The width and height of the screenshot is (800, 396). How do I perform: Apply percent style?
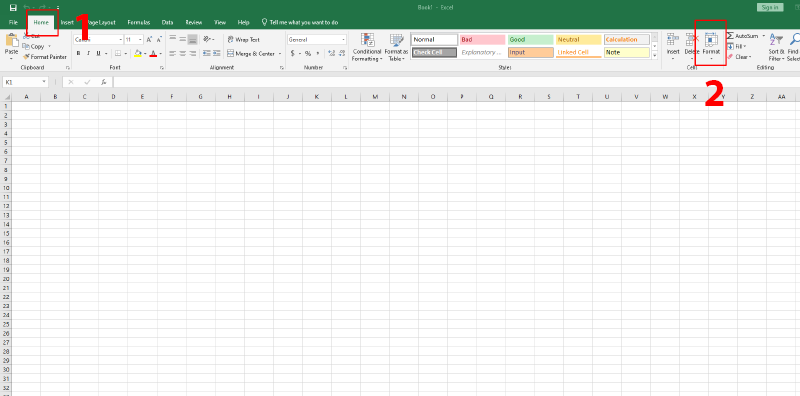tap(308, 53)
